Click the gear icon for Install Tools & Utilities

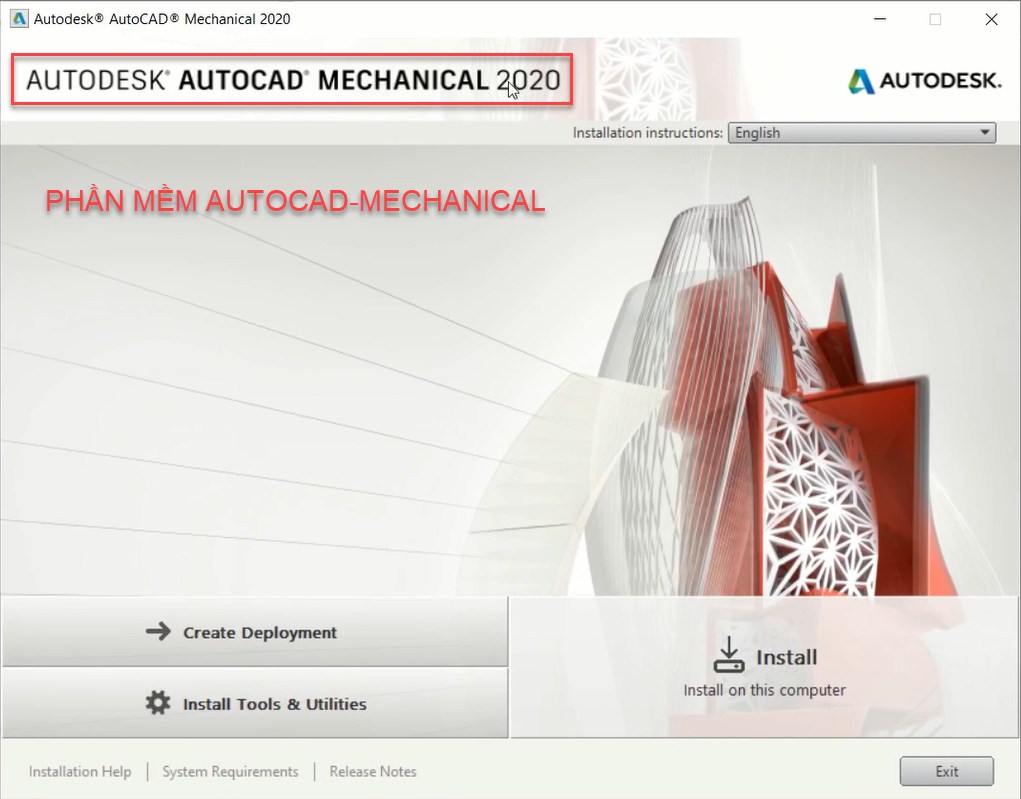(x=158, y=703)
